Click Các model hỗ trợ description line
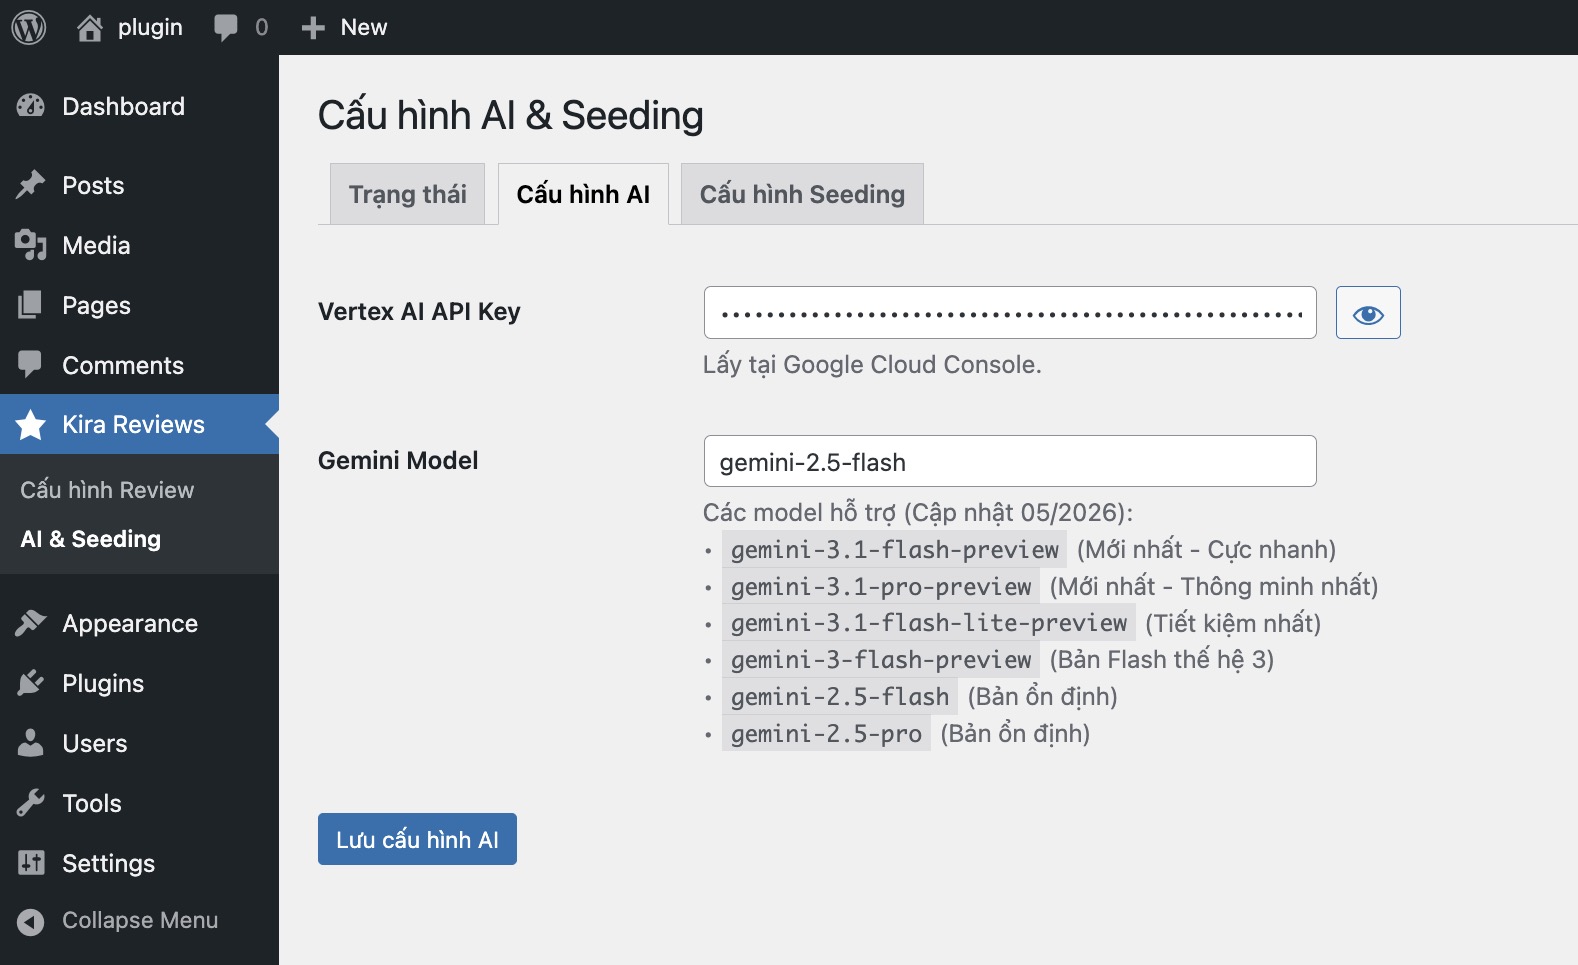The height and width of the screenshot is (965, 1578). 918,513
